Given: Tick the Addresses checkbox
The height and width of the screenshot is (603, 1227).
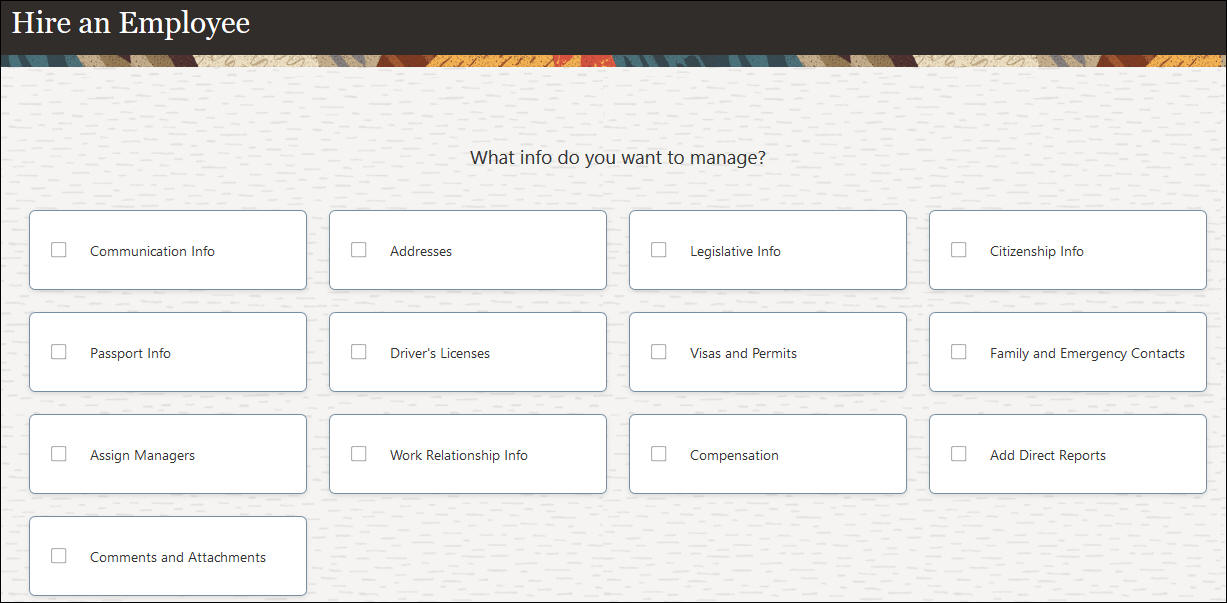Looking at the screenshot, I should click(359, 250).
